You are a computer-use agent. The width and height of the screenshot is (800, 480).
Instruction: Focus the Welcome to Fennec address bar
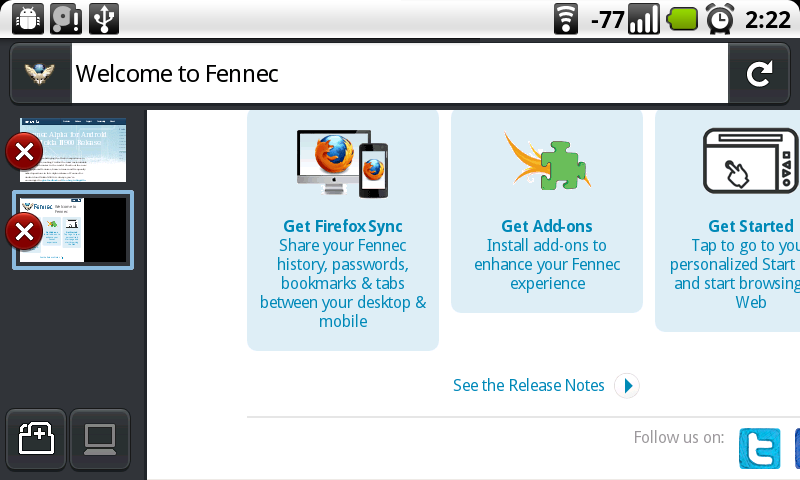point(399,74)
